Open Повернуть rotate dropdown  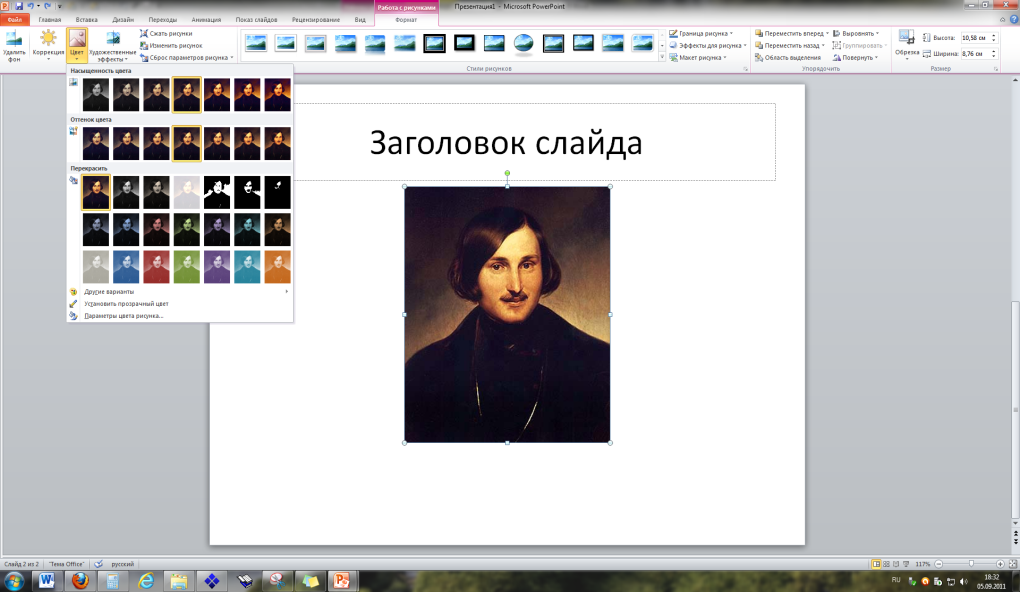pos(855,57)
